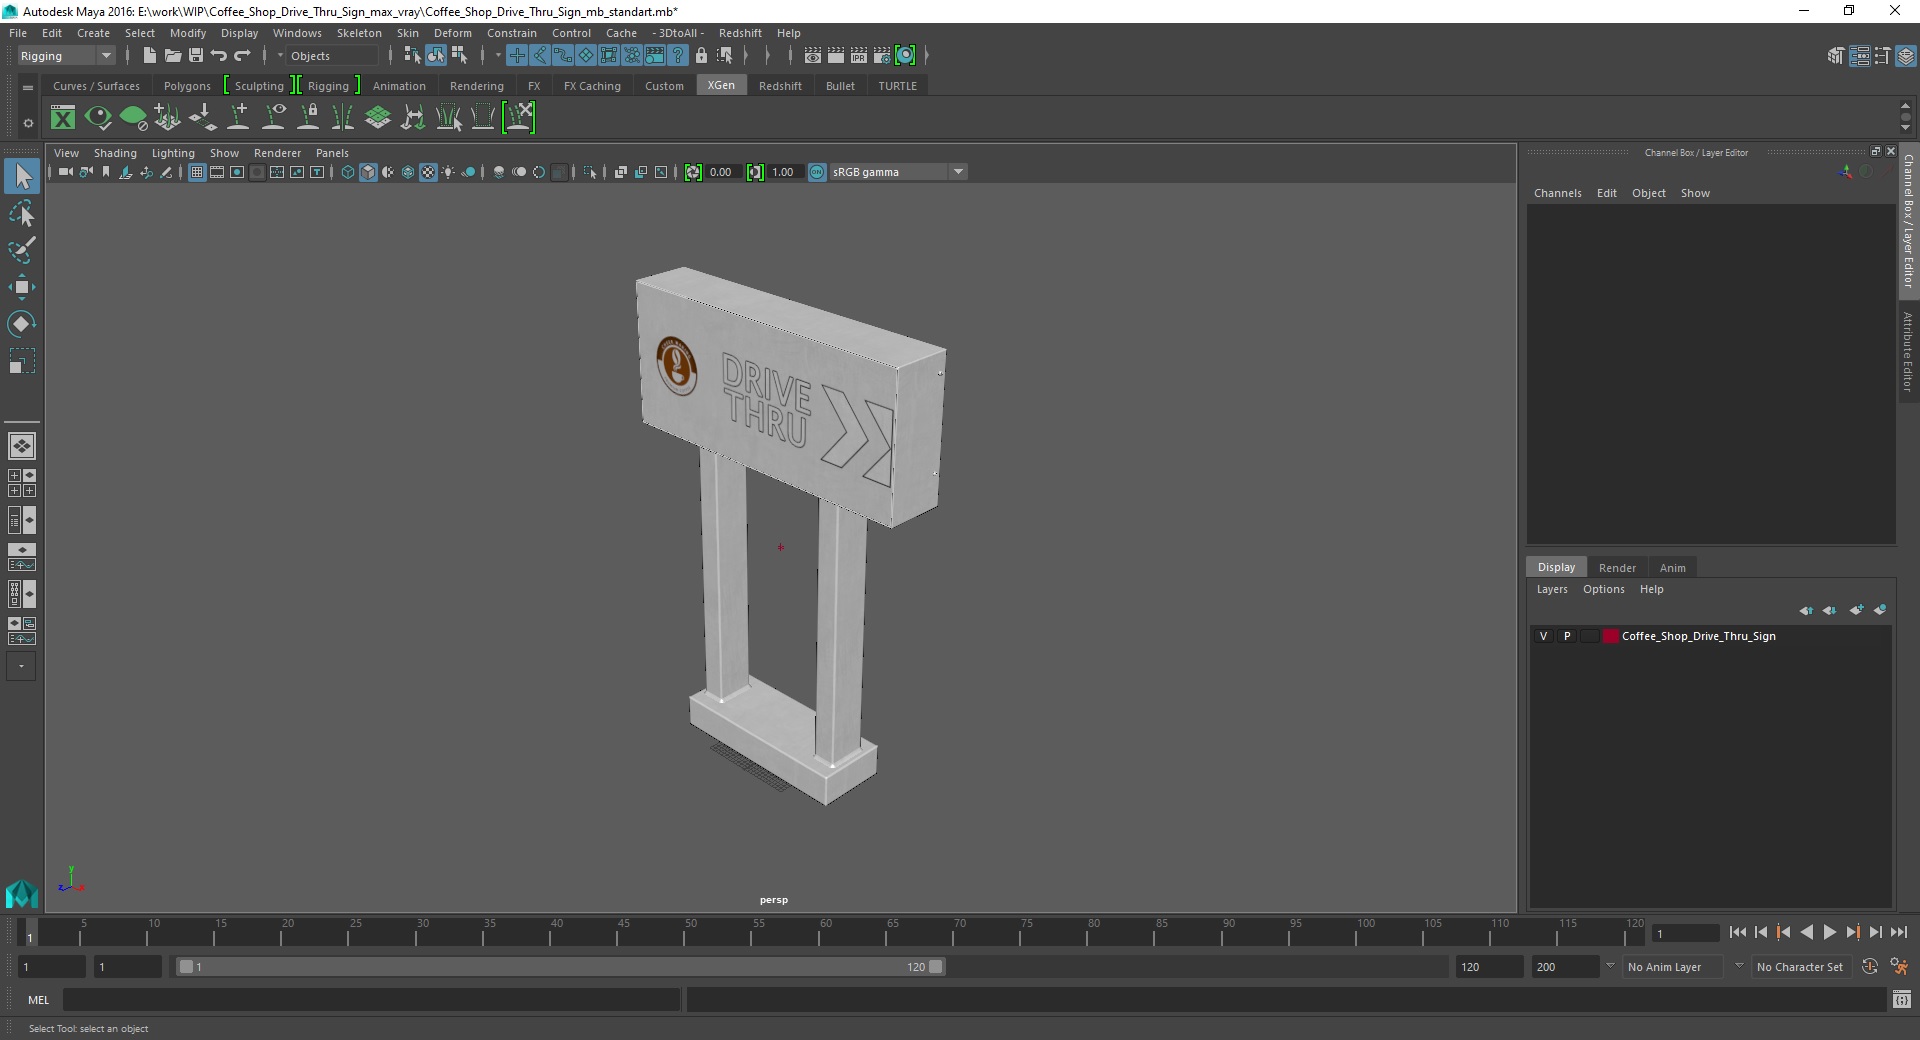Switch to the Anim layer tab
This screenshot has width=1920, height=1040.
point(1673,568)
